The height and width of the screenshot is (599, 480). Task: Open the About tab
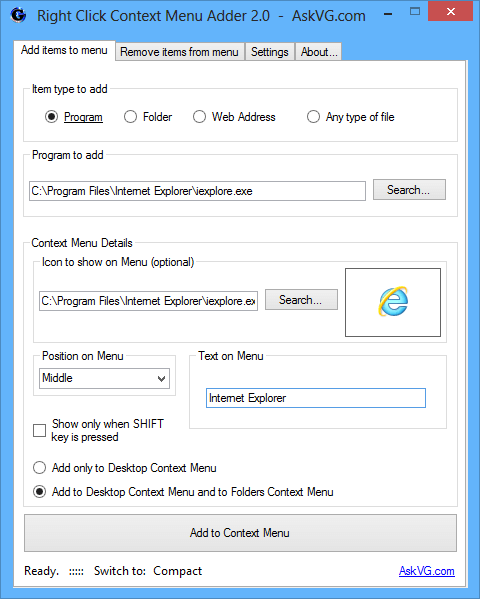319,52
